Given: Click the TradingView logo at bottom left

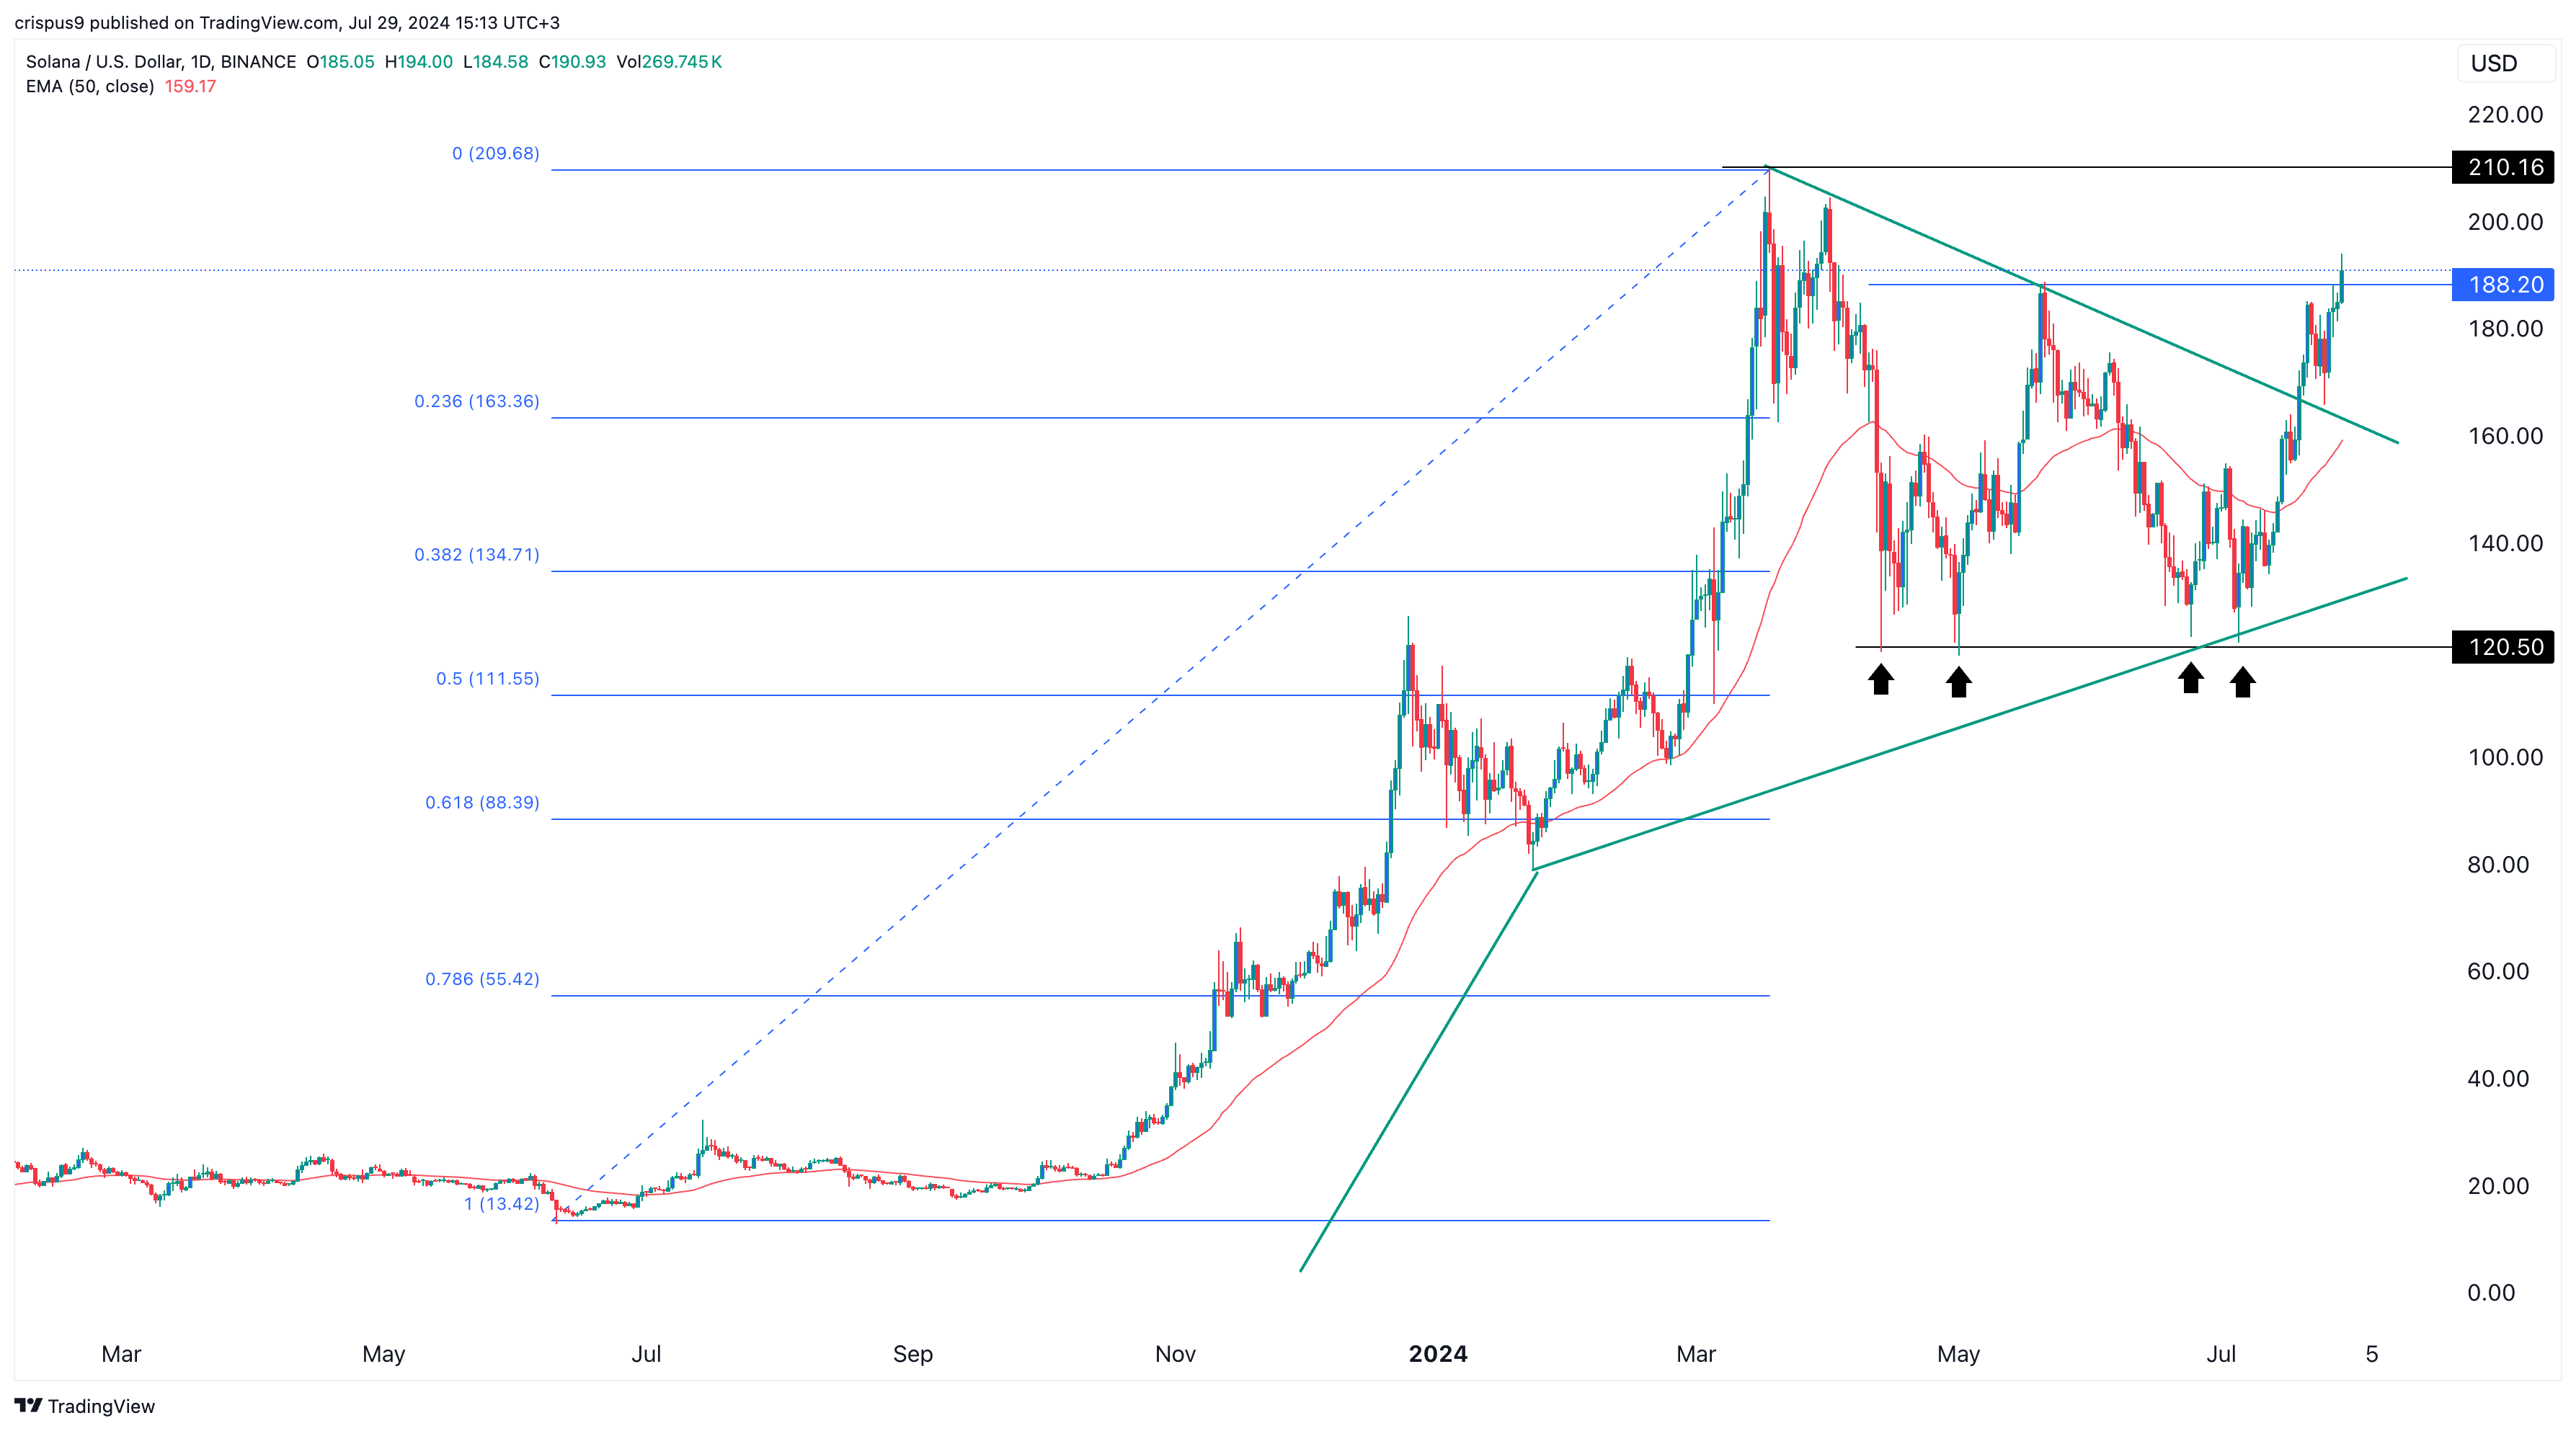Looking at the screenshot, I should pyautogui.click(x=85, y=1405).
